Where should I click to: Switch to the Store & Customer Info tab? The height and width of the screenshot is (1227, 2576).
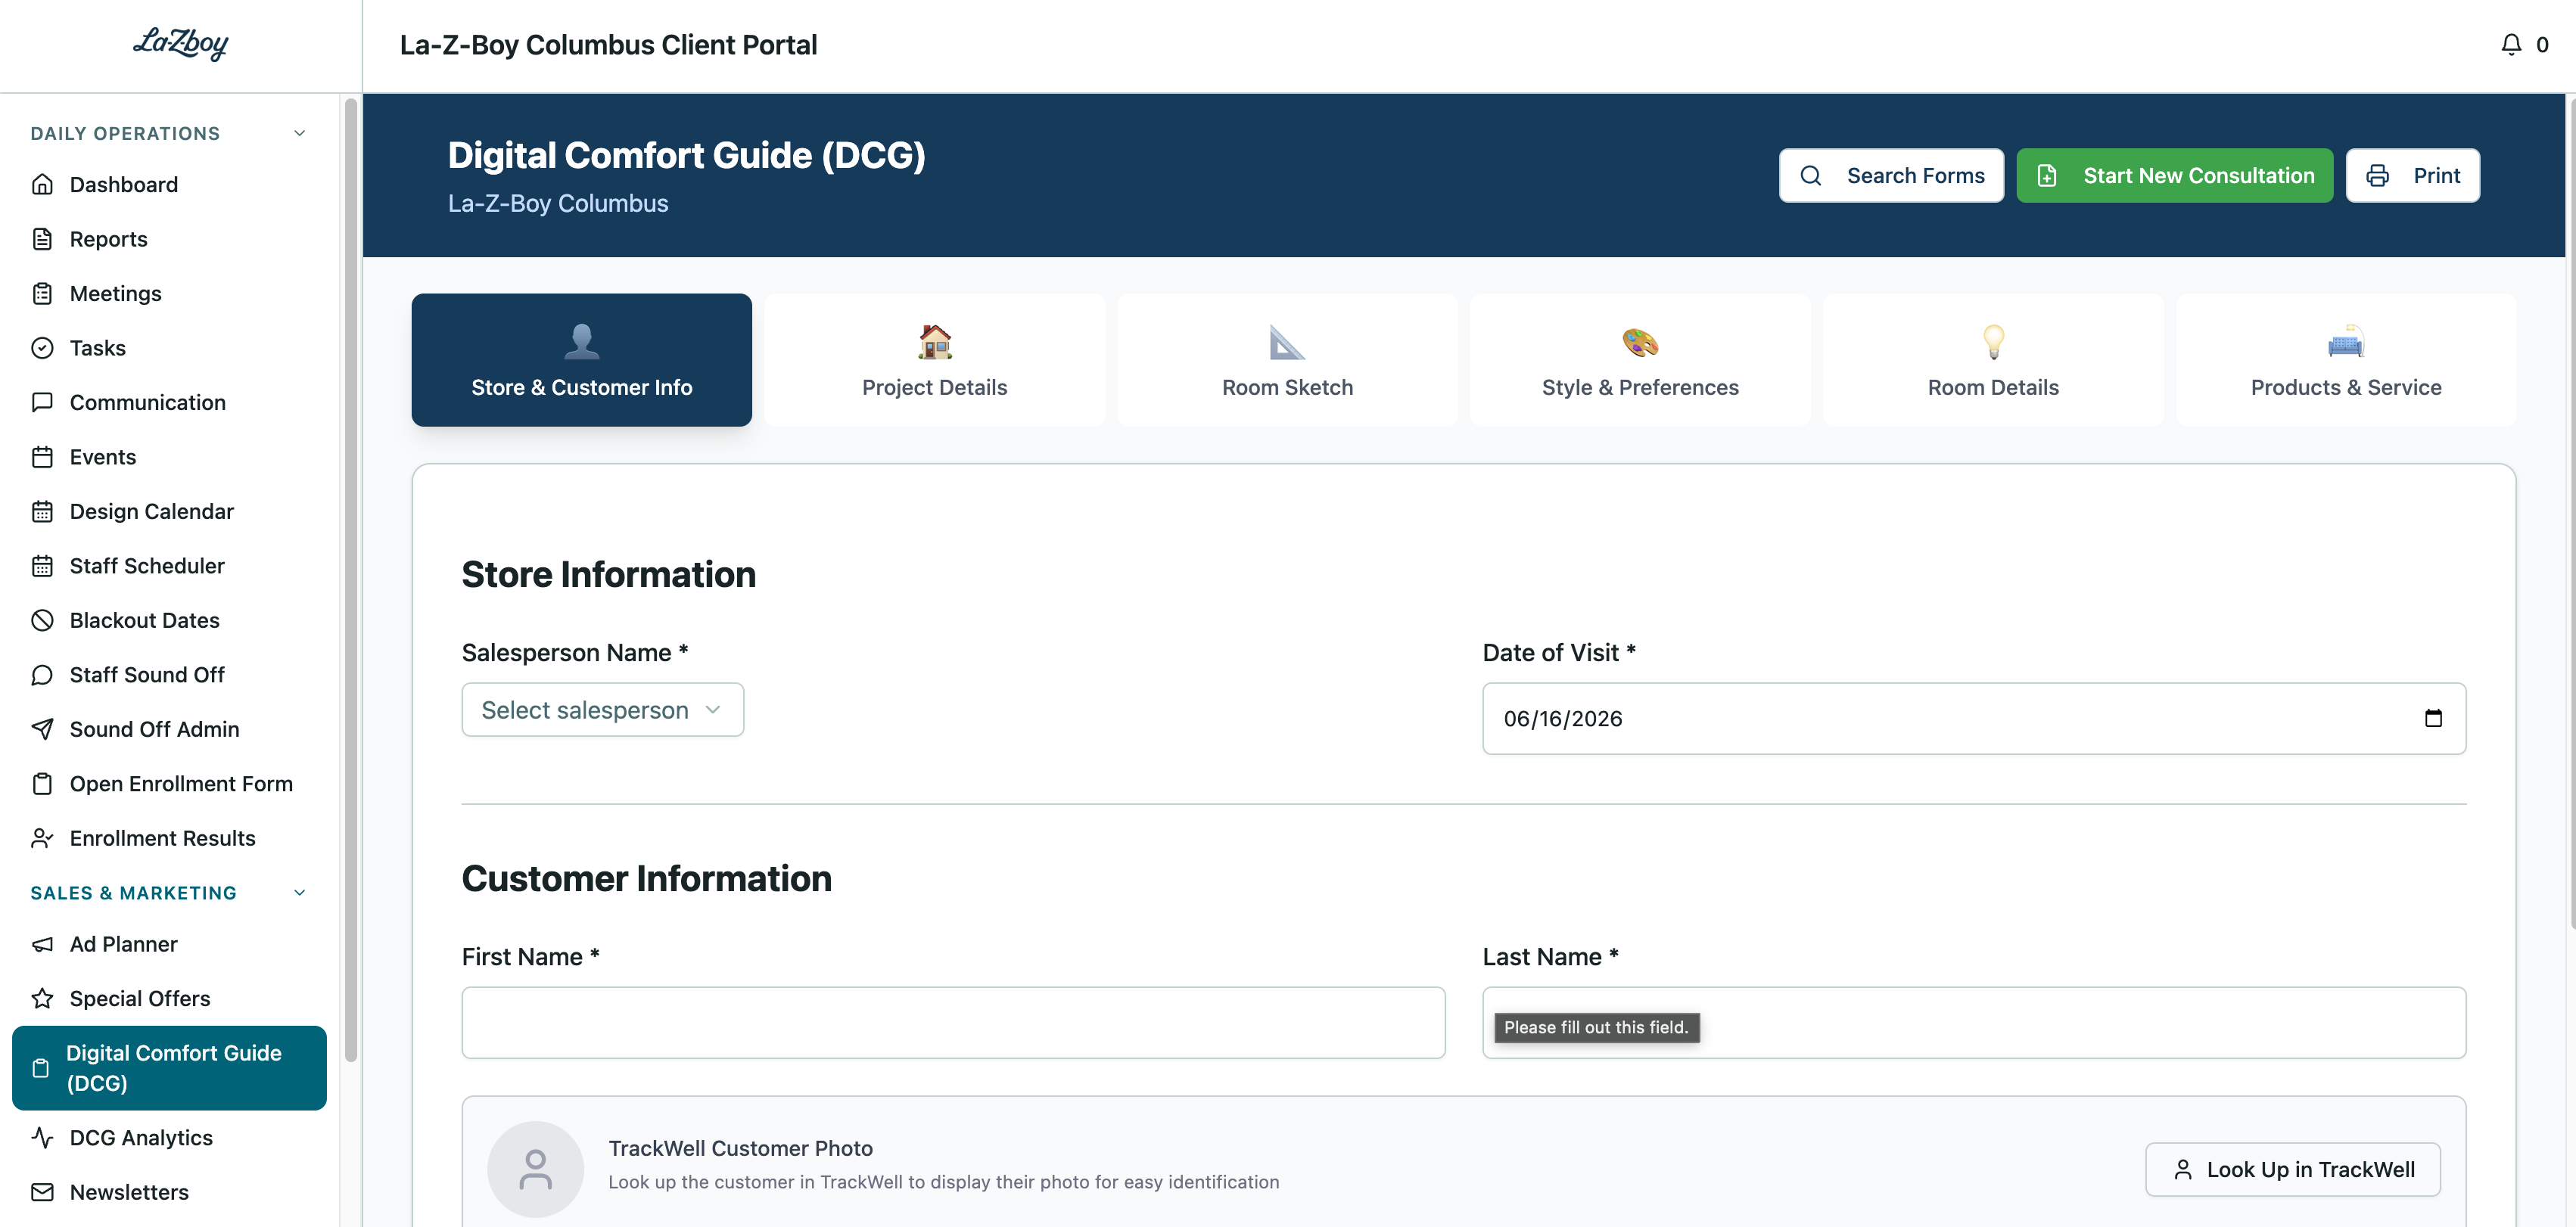(582, 360)
